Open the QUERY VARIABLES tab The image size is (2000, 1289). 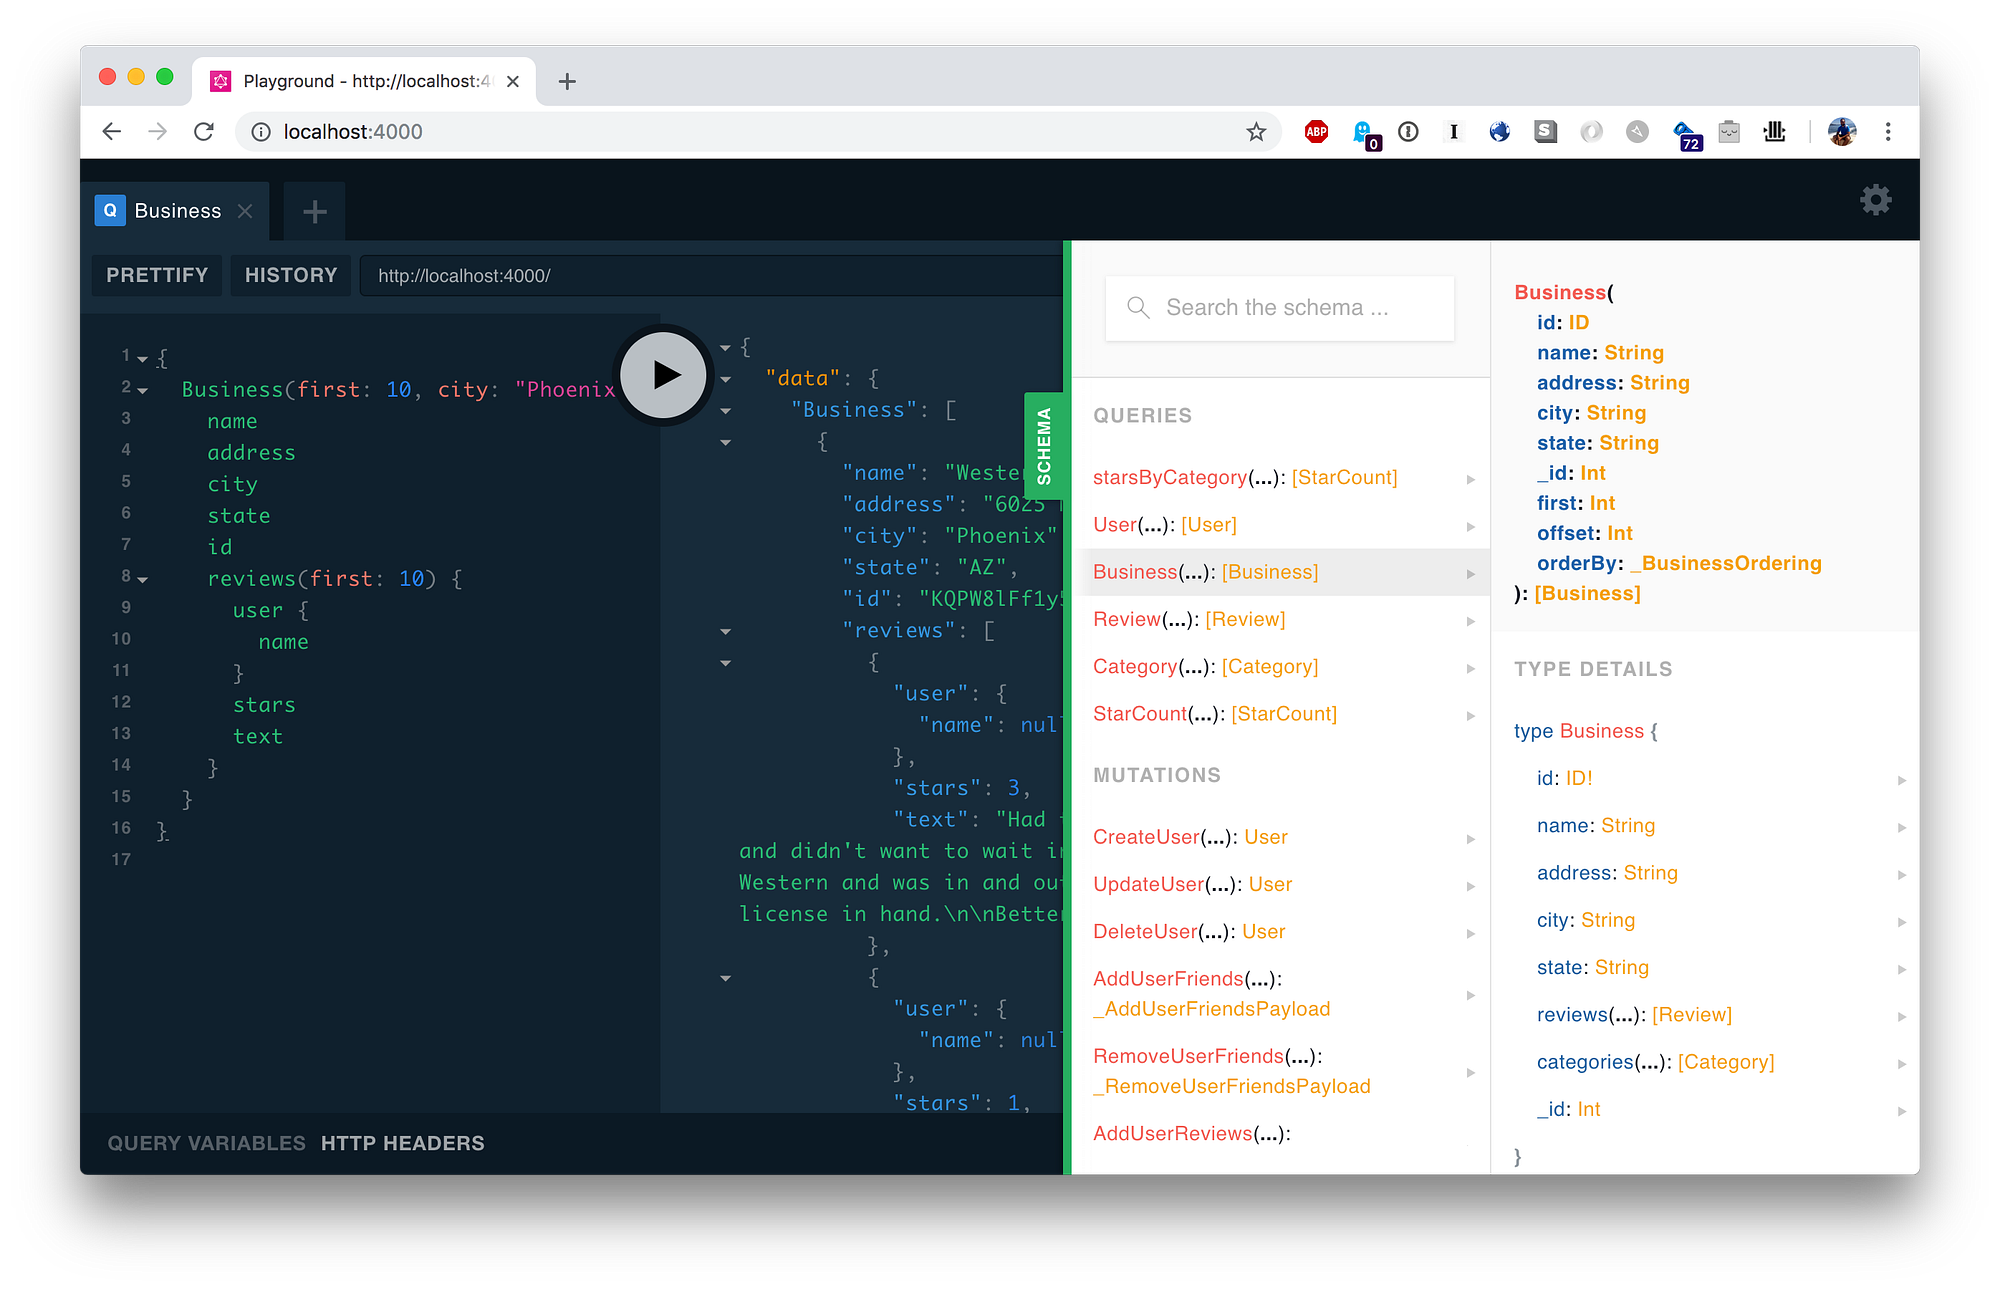click(206, 1143)
